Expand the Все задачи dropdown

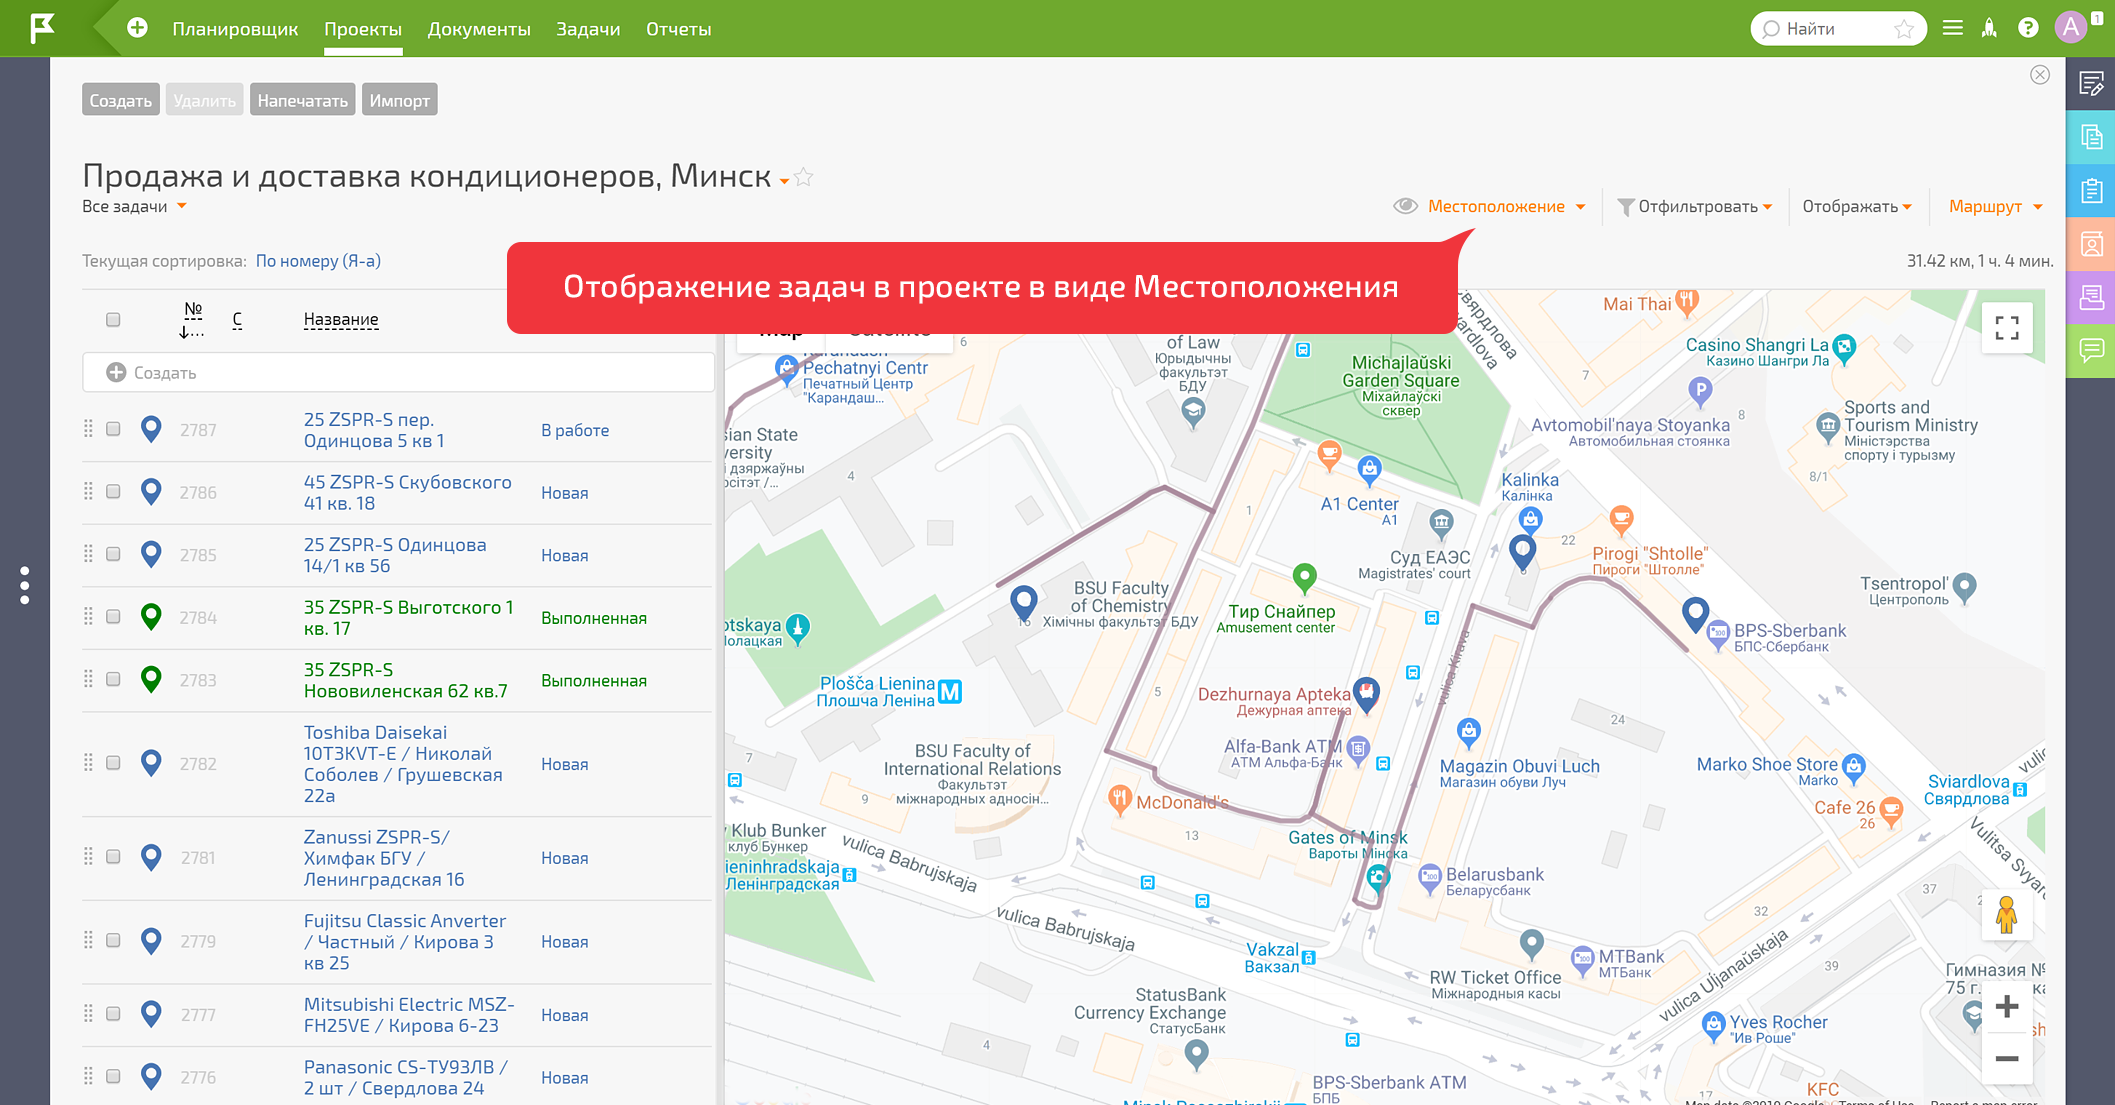pyautogui.click(x=135, y=206)
